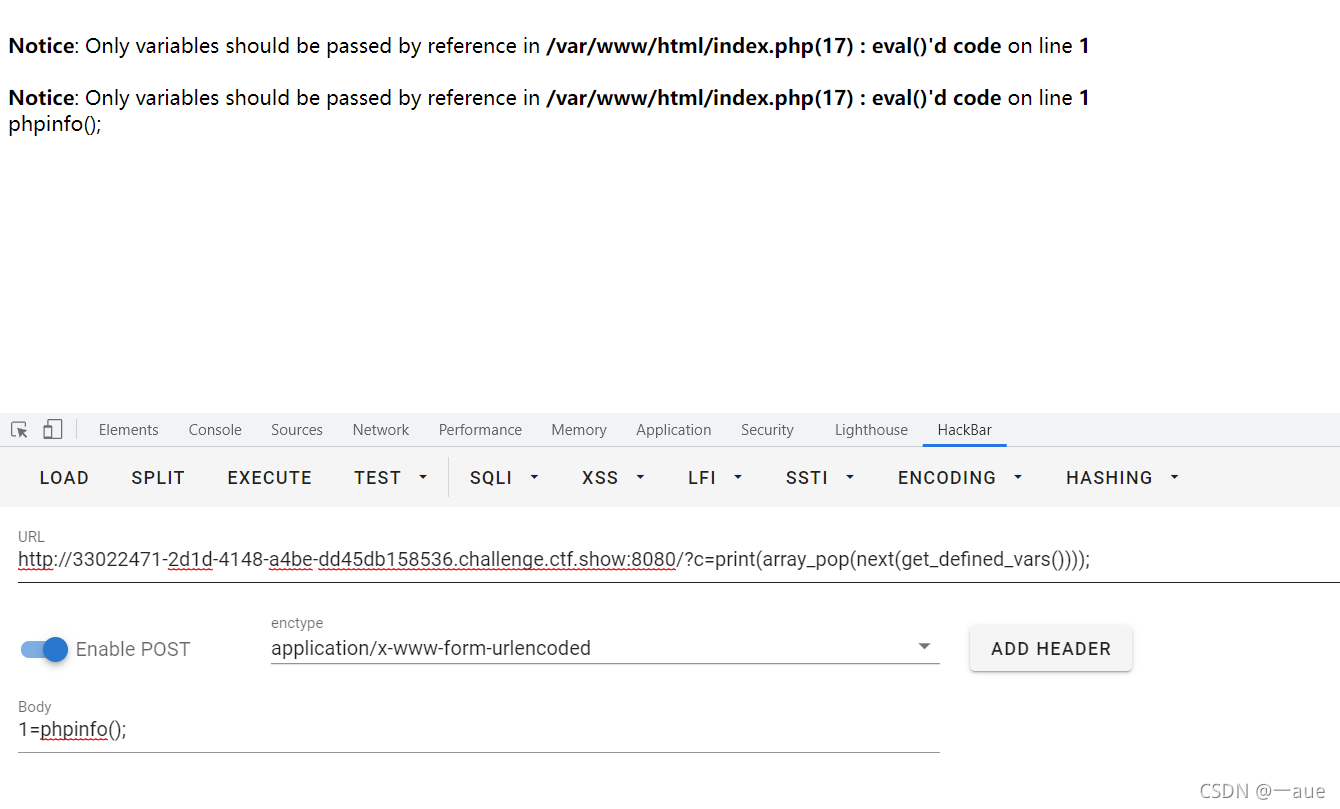Switch to the Network tab
The image size is (1340, 809).
click(381, 430)
